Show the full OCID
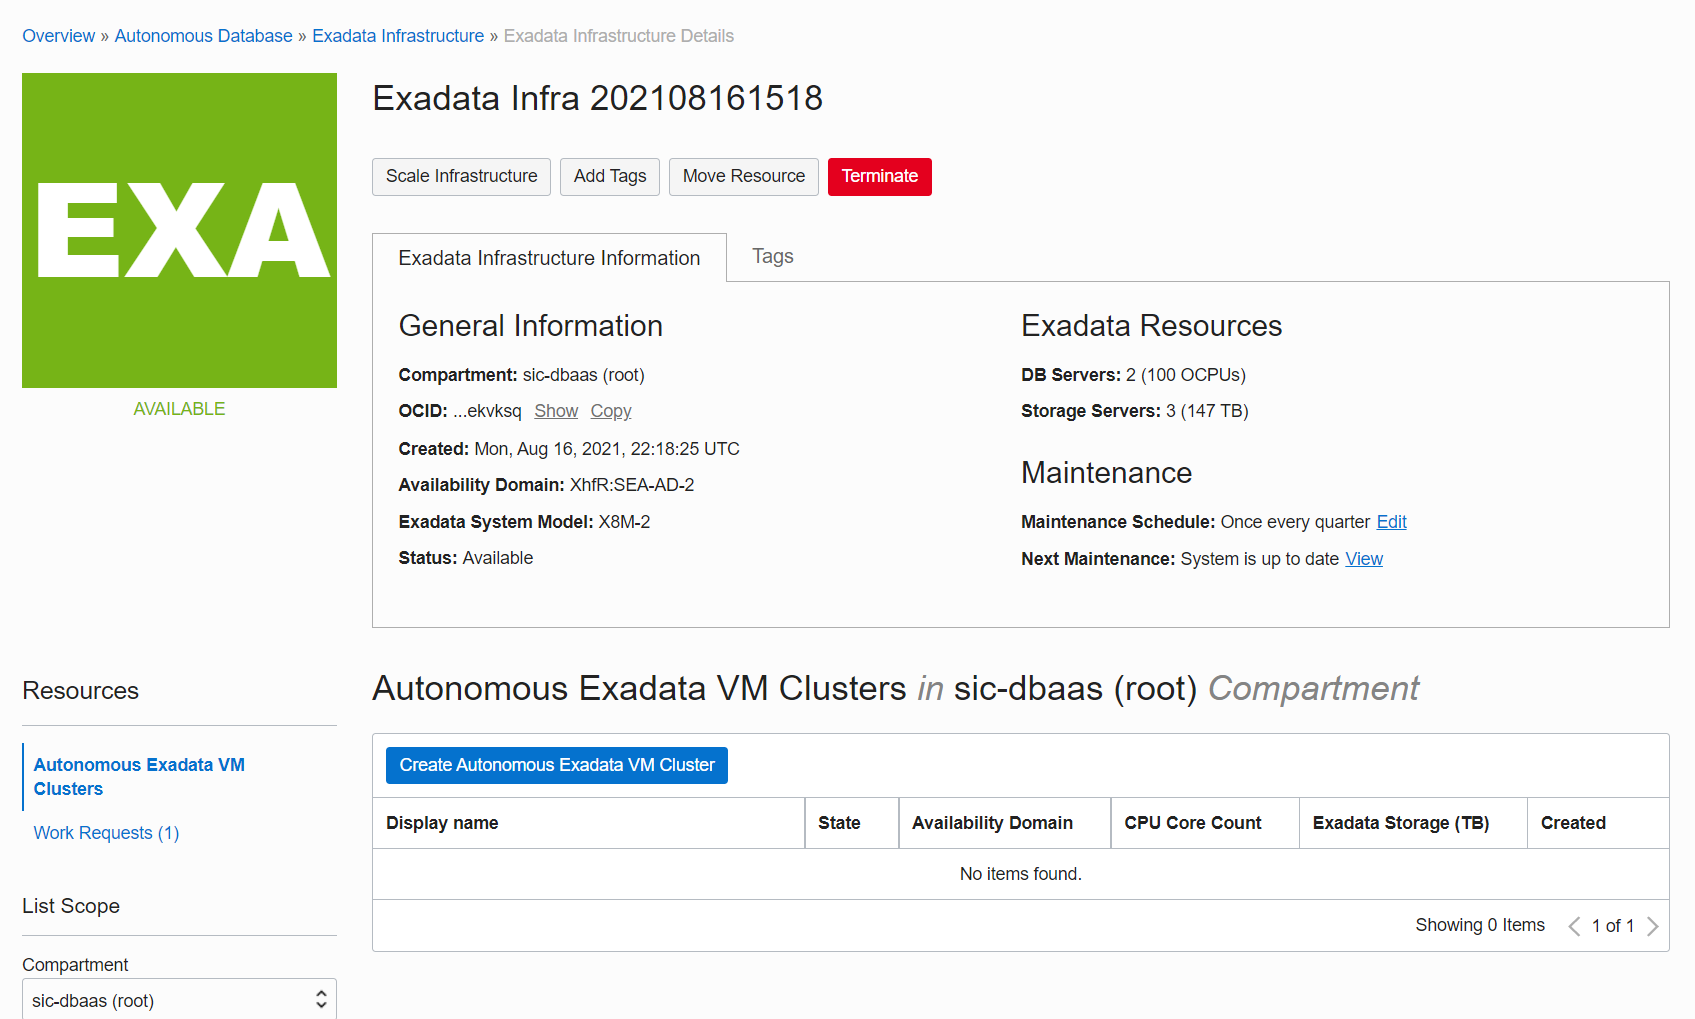Viewport: 1695px width, 1019px height. click(556, 411)
